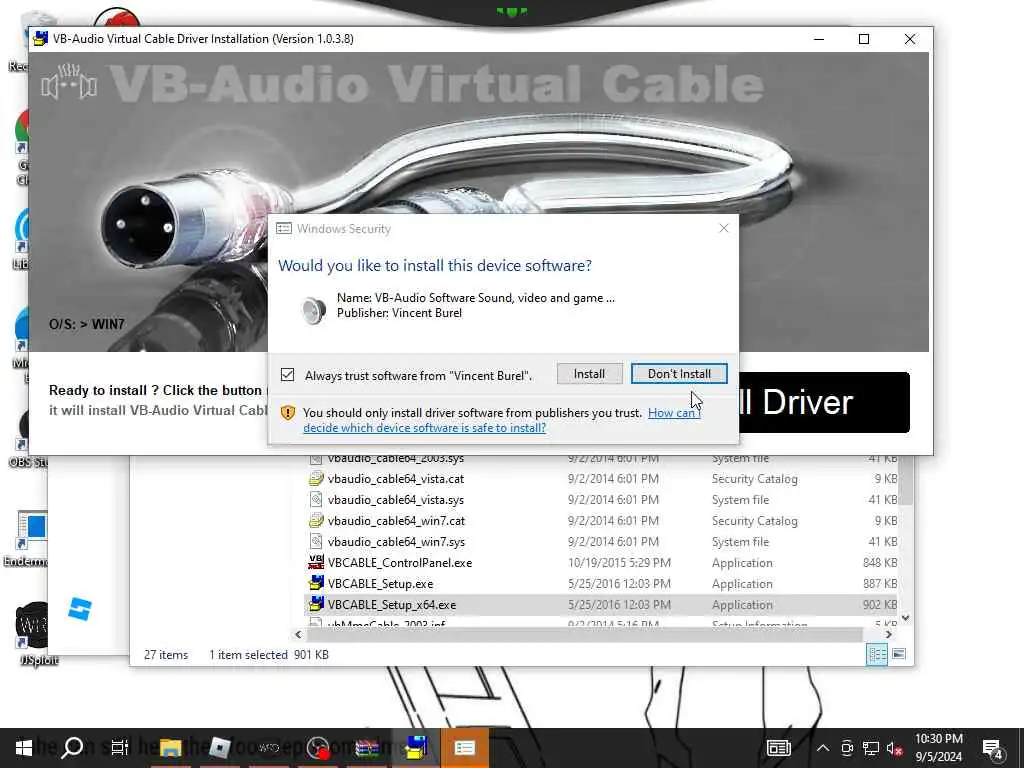
Task: Click the speaker device icon in the security dialog
Action: (x=314, y=310)
